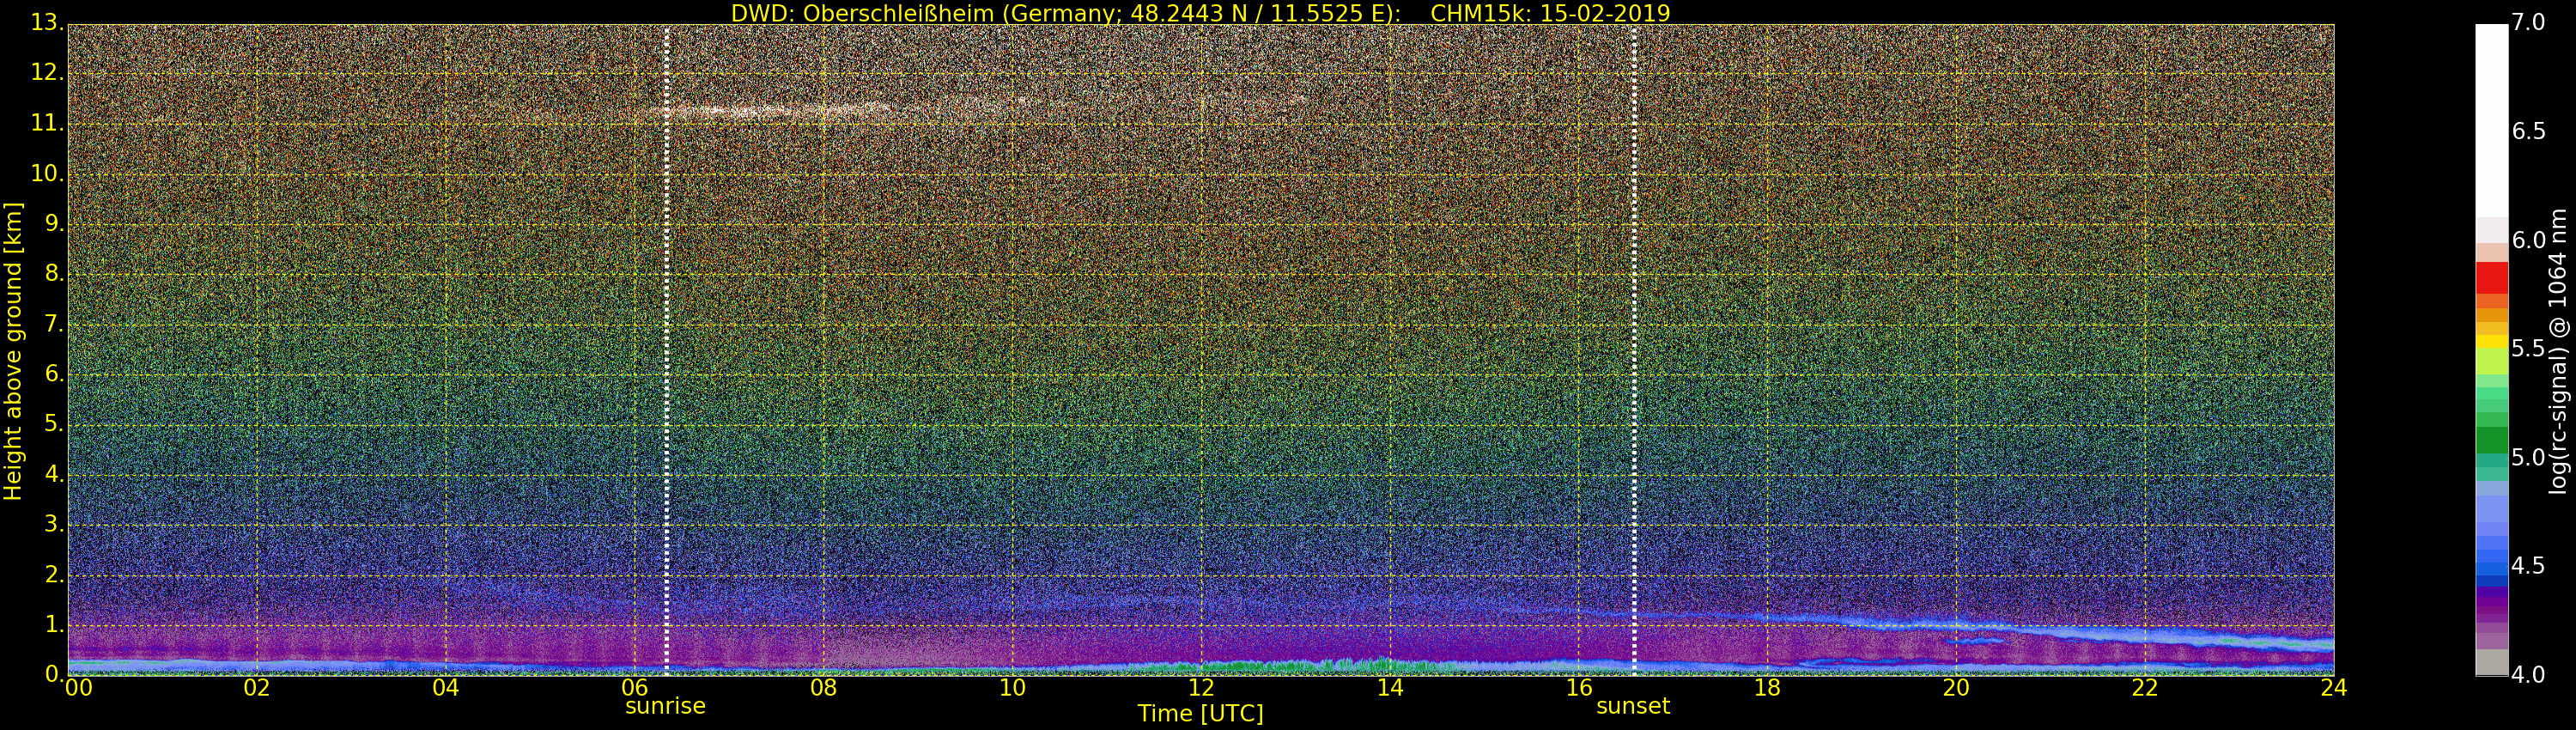The width and height of the screenshot is (2576, 730).
Task: Select the dark green band in the colorbar
Action: (2491, 440)
